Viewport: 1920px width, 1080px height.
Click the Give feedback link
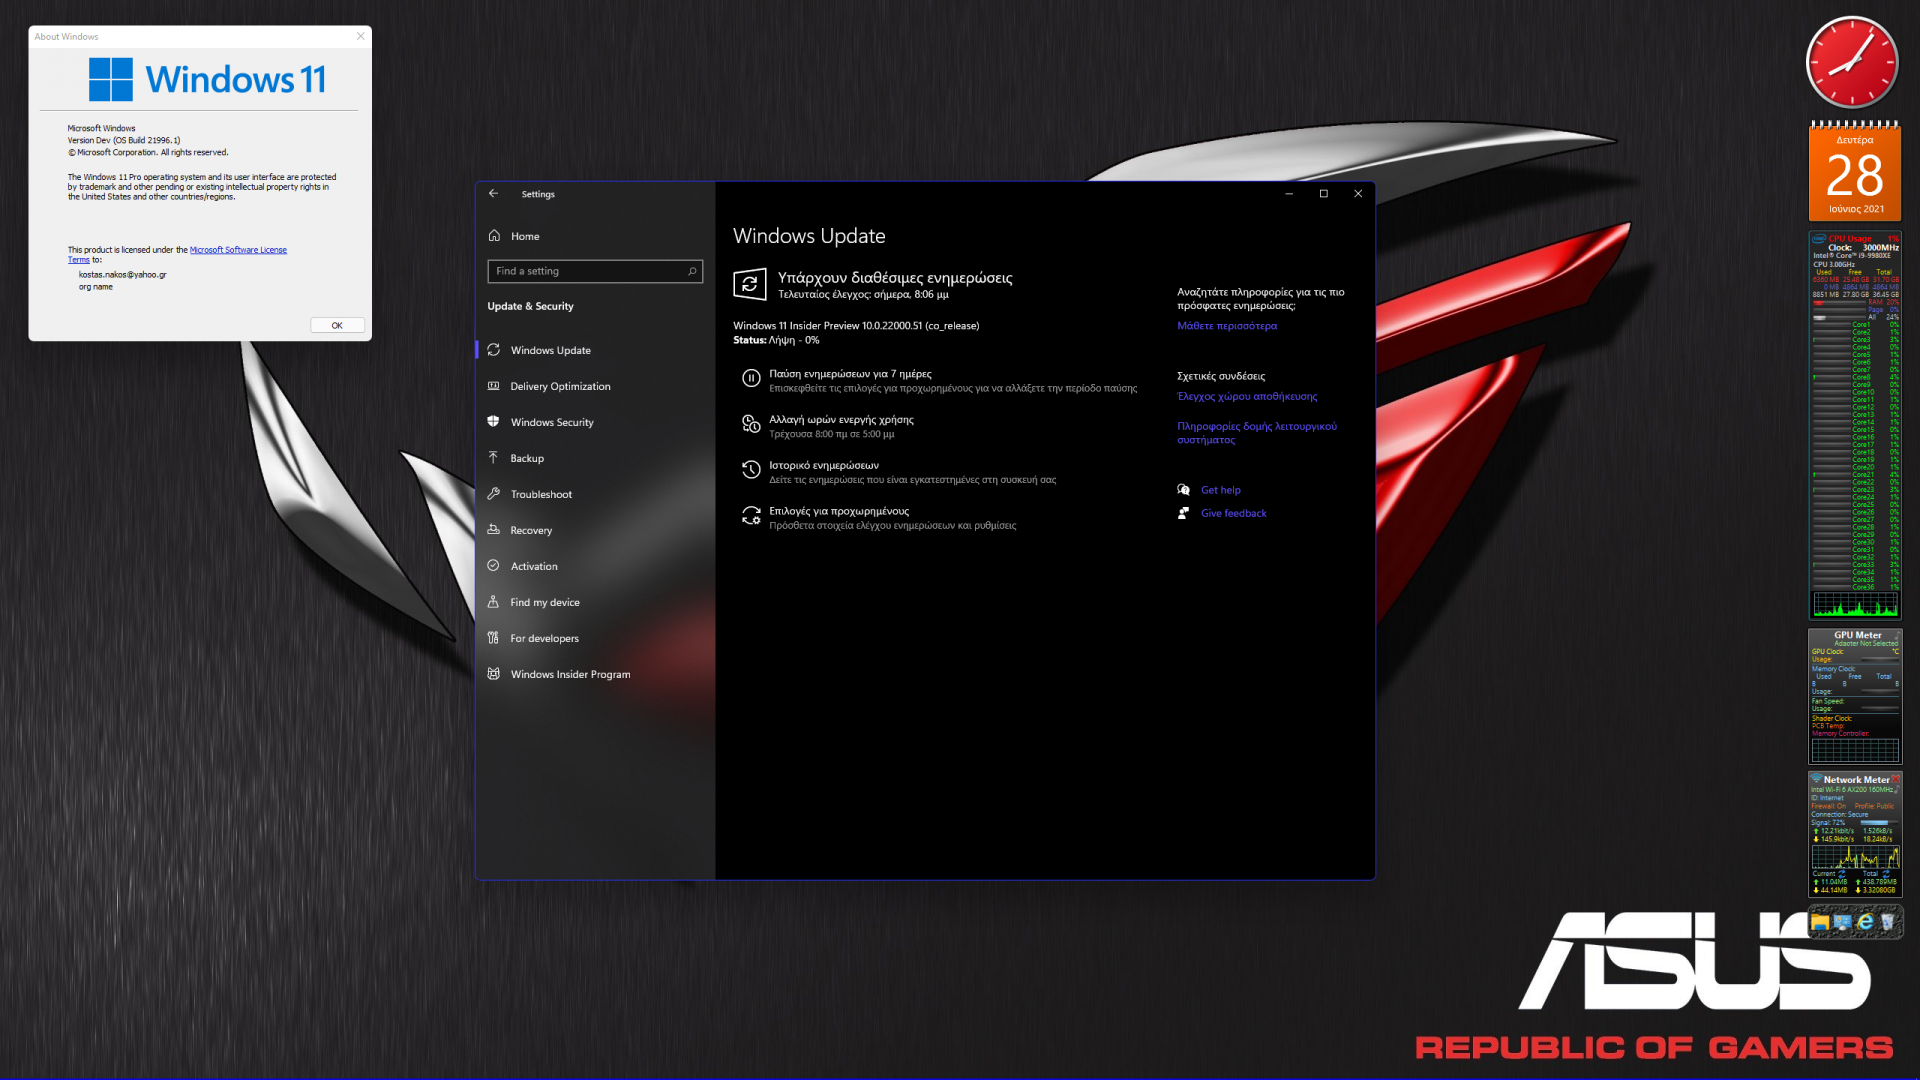point(1233,513)
